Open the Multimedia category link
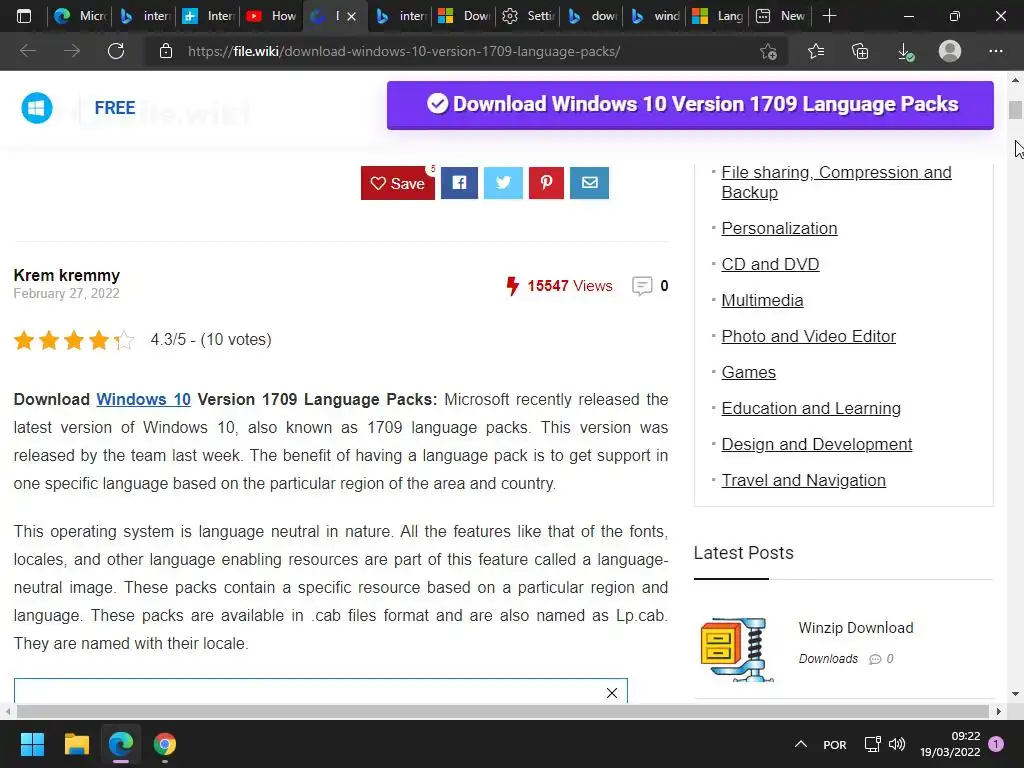The image size is (1024, 768). point(762,300)
